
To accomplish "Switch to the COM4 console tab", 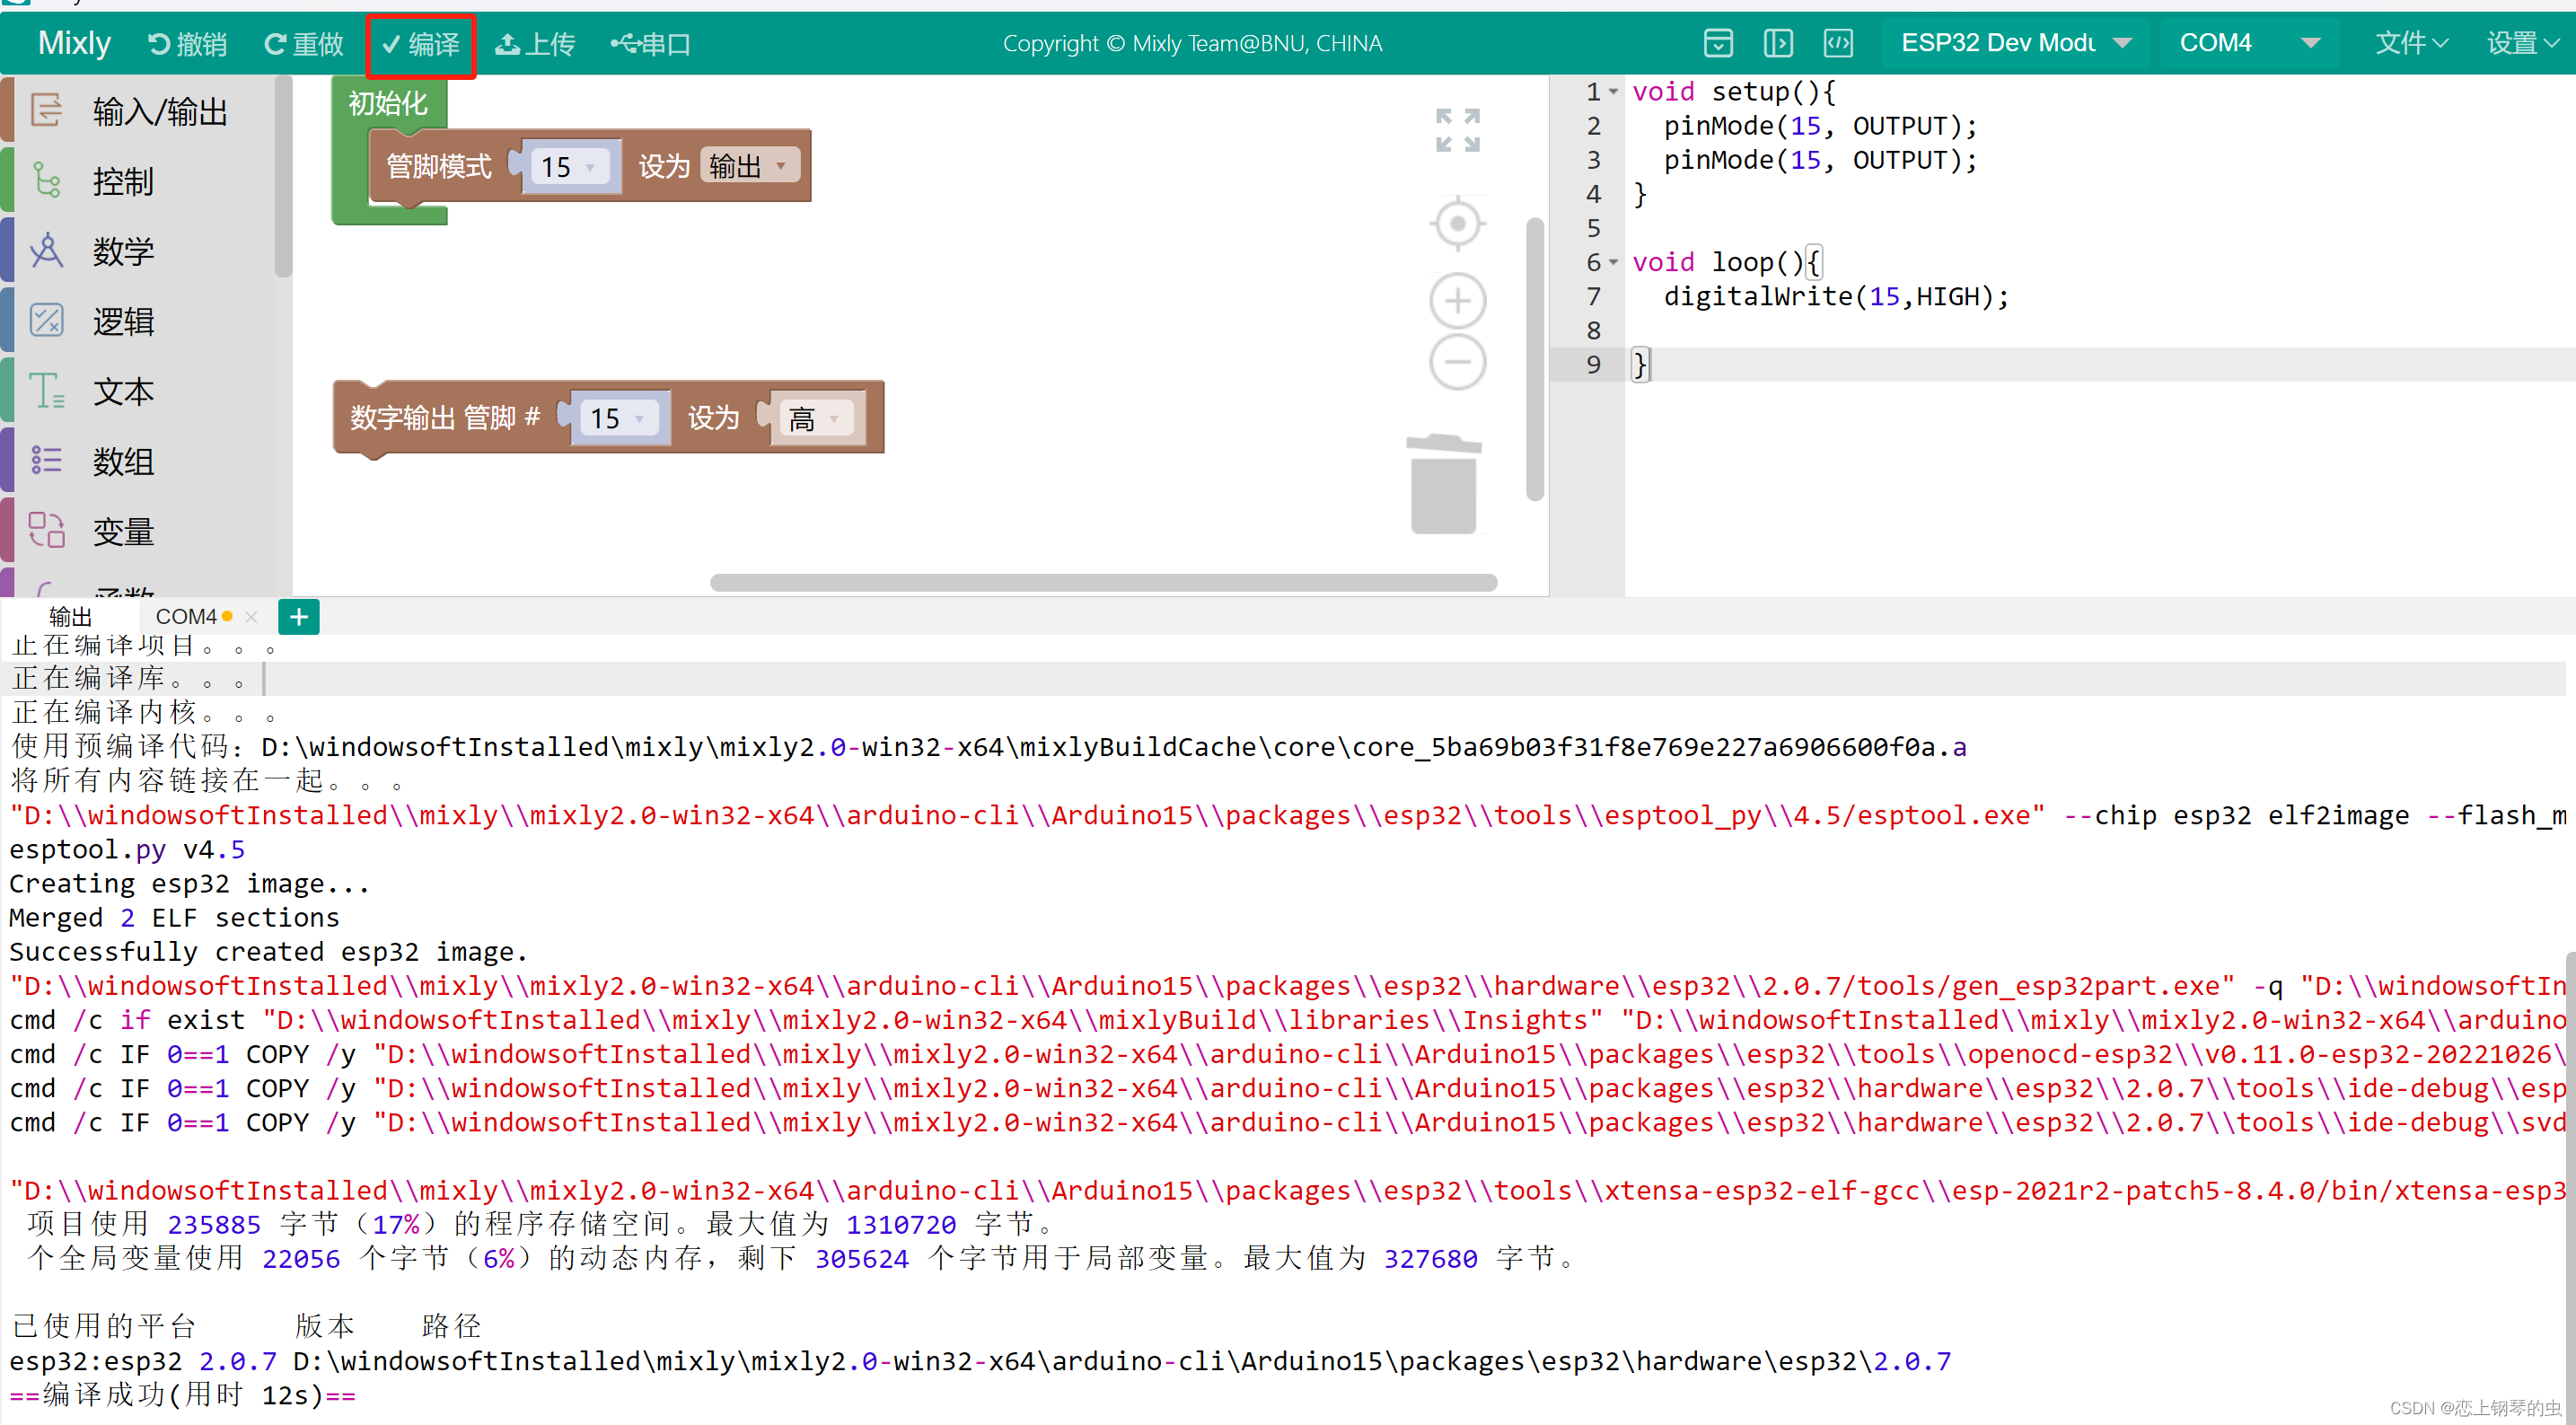I will click(x=186, y=617).
